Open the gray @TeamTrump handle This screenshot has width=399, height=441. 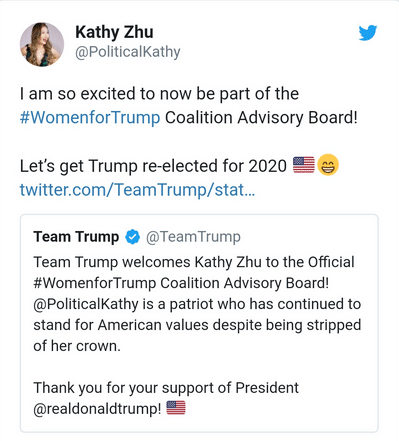coord(193,237)
